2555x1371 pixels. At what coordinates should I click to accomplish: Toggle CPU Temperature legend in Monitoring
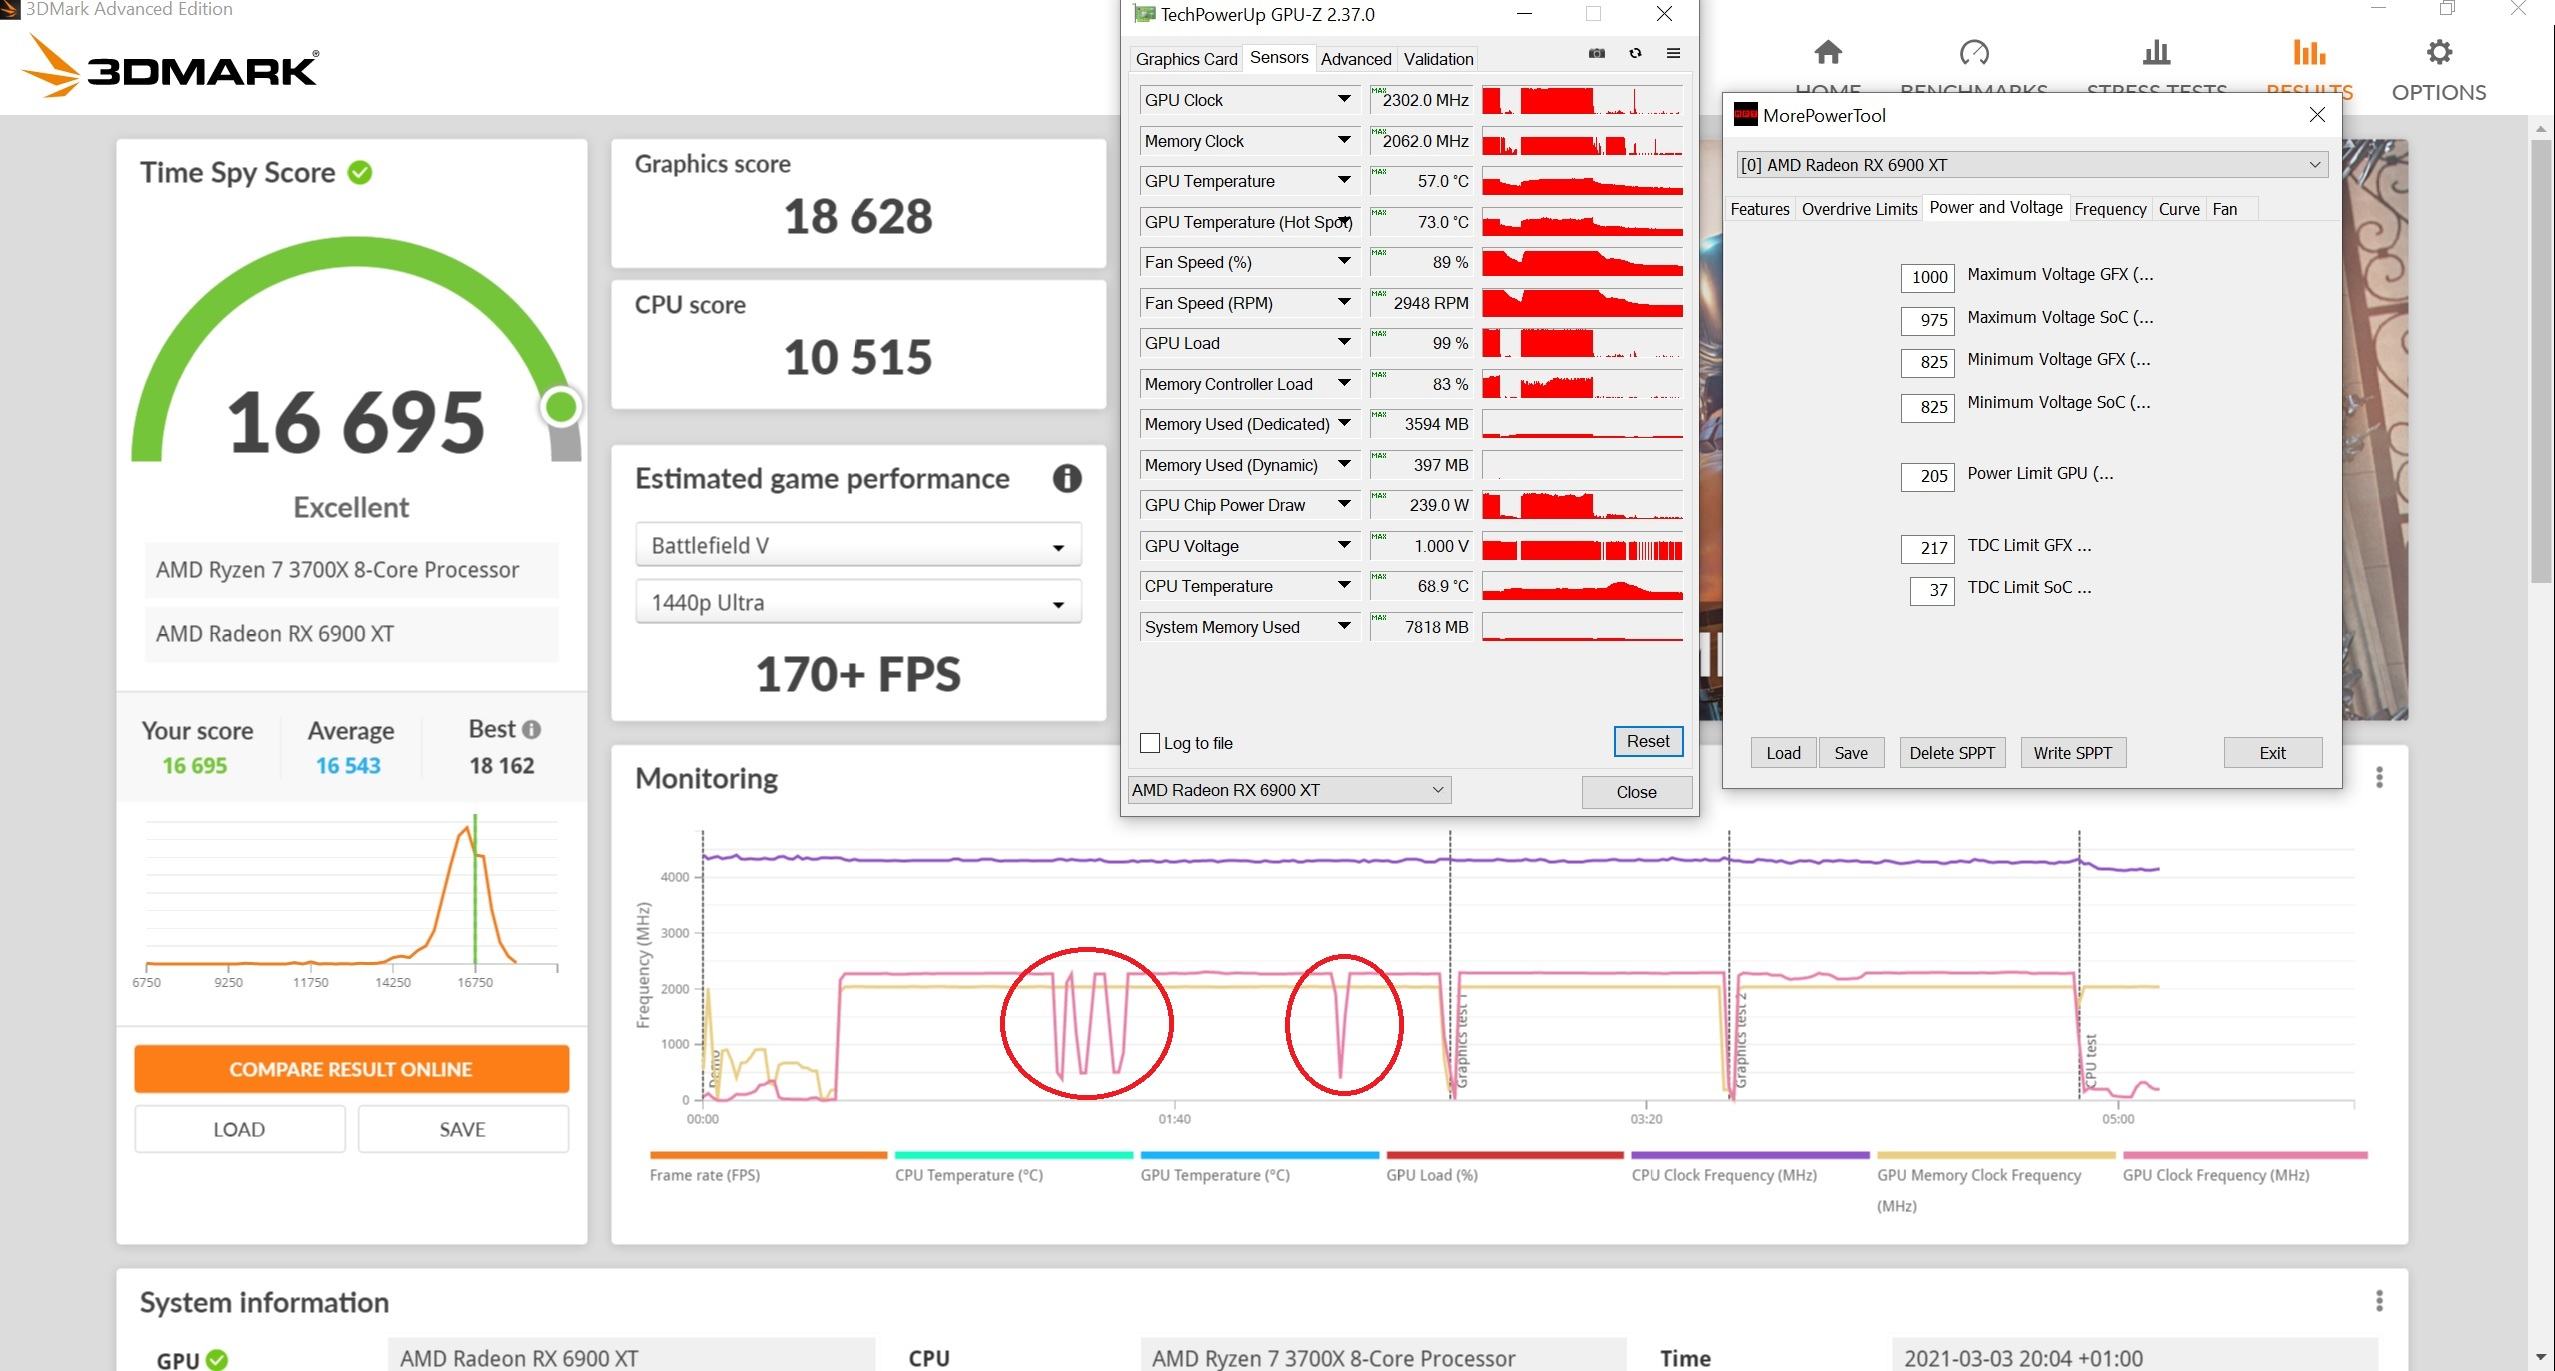coord(1013,1167)
